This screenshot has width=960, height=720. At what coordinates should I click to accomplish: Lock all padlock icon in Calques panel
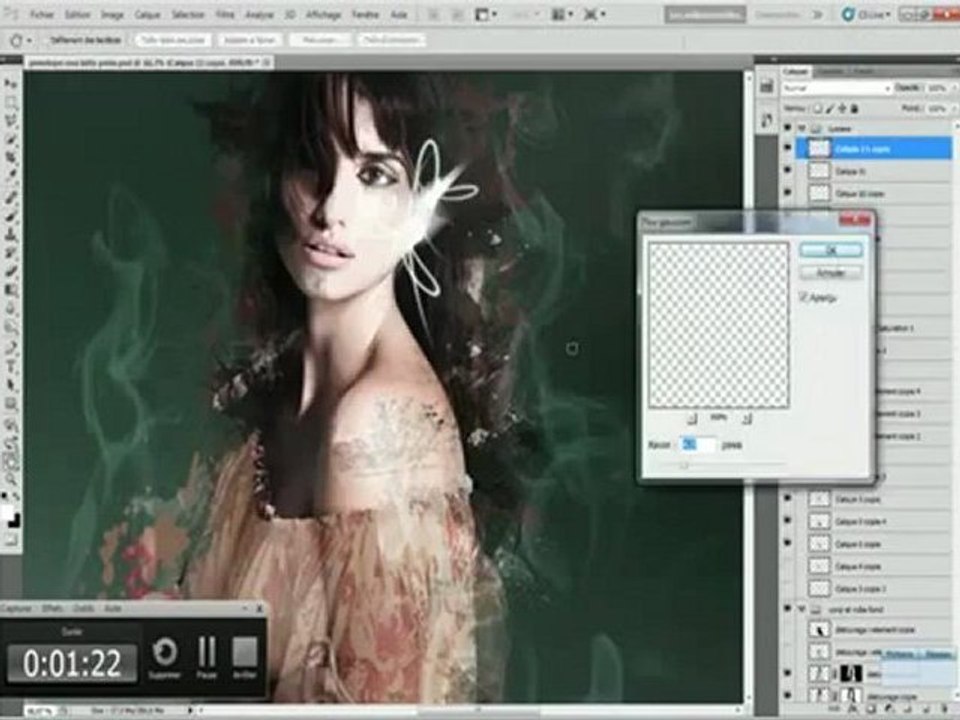(x=855, y=108)
